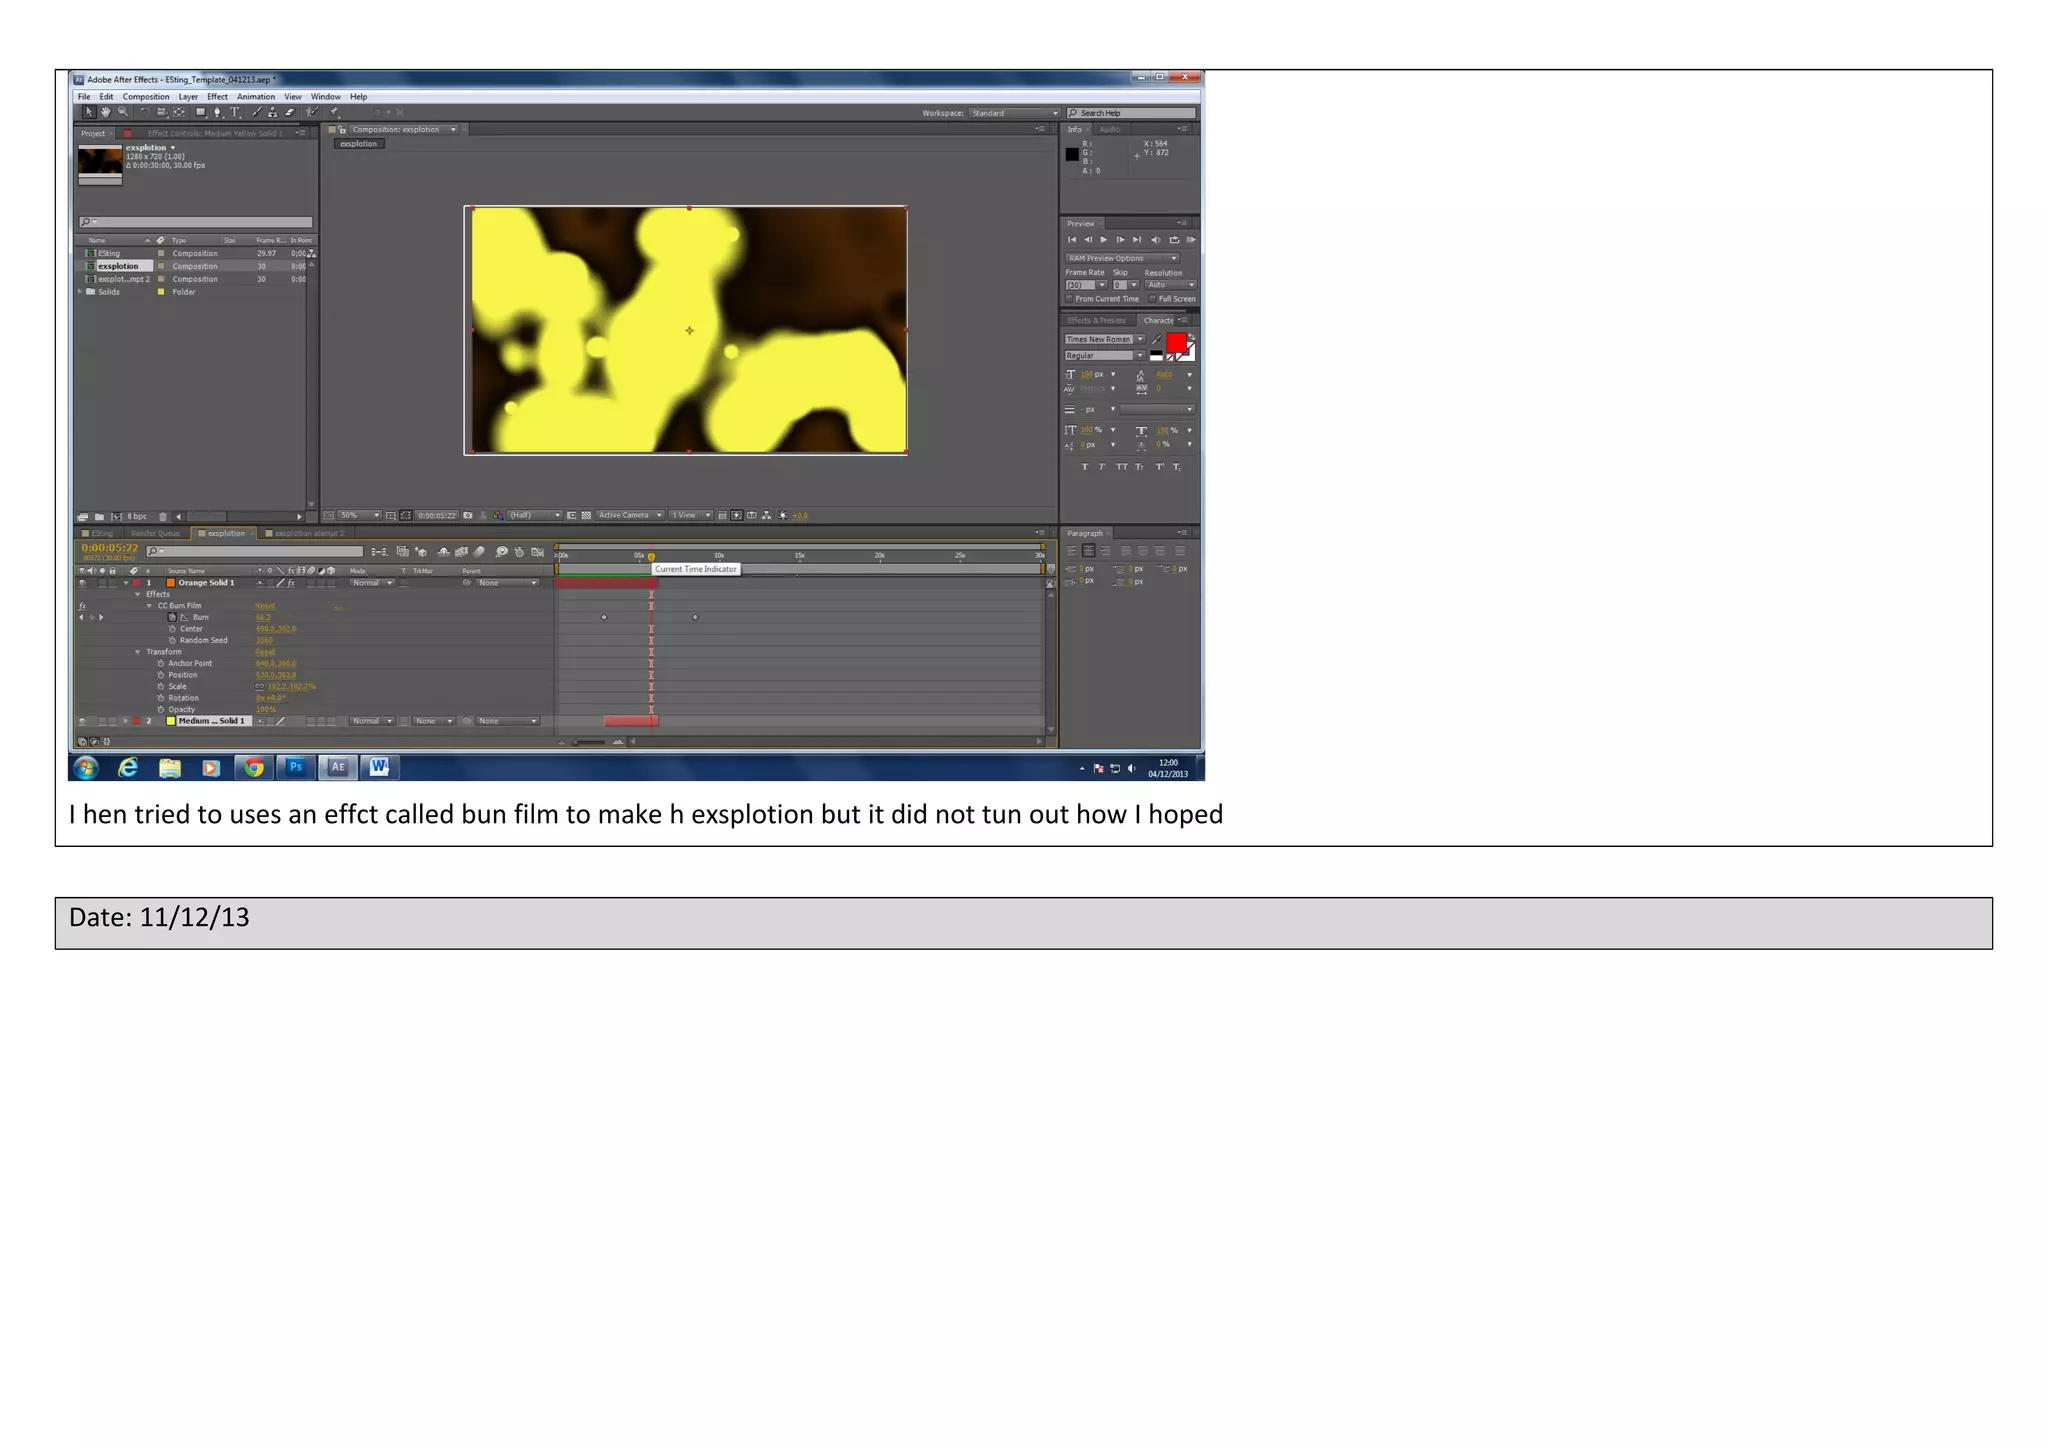The width and height of the screenshot is (2048, 1447).
Task: Center align text in Paragraph panel
Action: coord(1089,551)
